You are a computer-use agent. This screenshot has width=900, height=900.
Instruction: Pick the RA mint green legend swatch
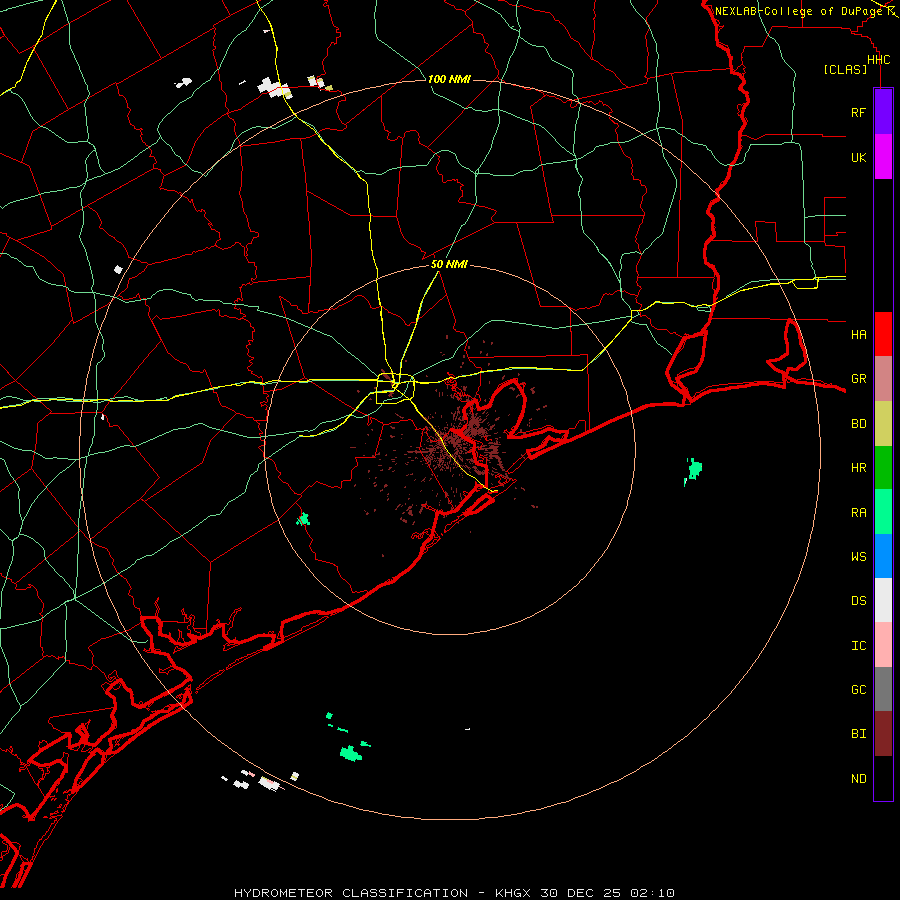click(x=883, y=512)
